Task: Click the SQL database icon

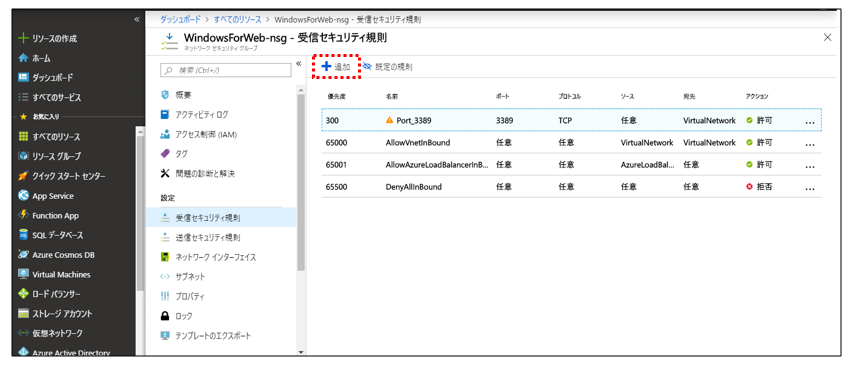Action: pyautogui.click(x=23, y=235)
